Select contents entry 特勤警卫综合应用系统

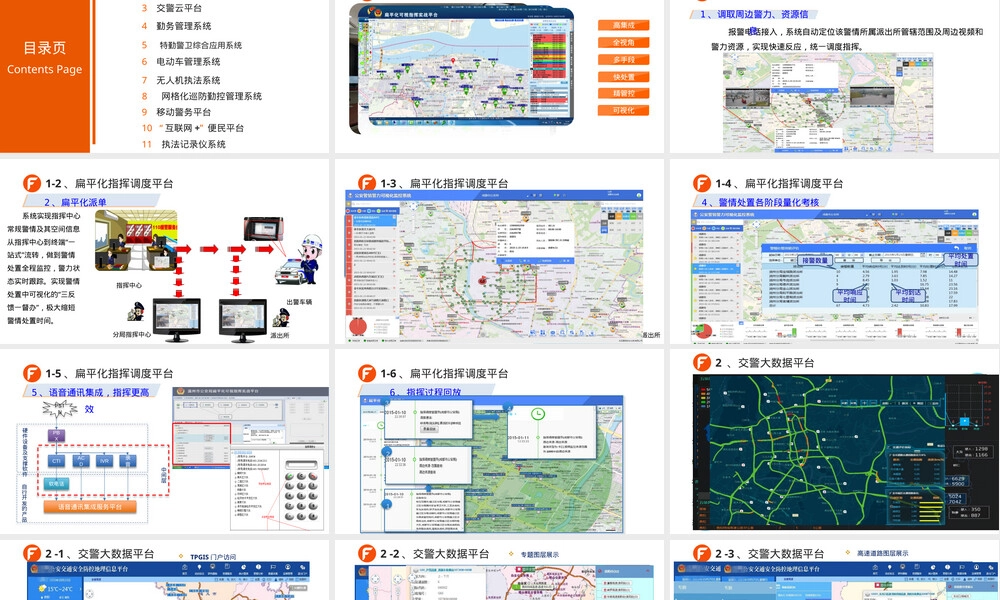click(x=200, y=45)
